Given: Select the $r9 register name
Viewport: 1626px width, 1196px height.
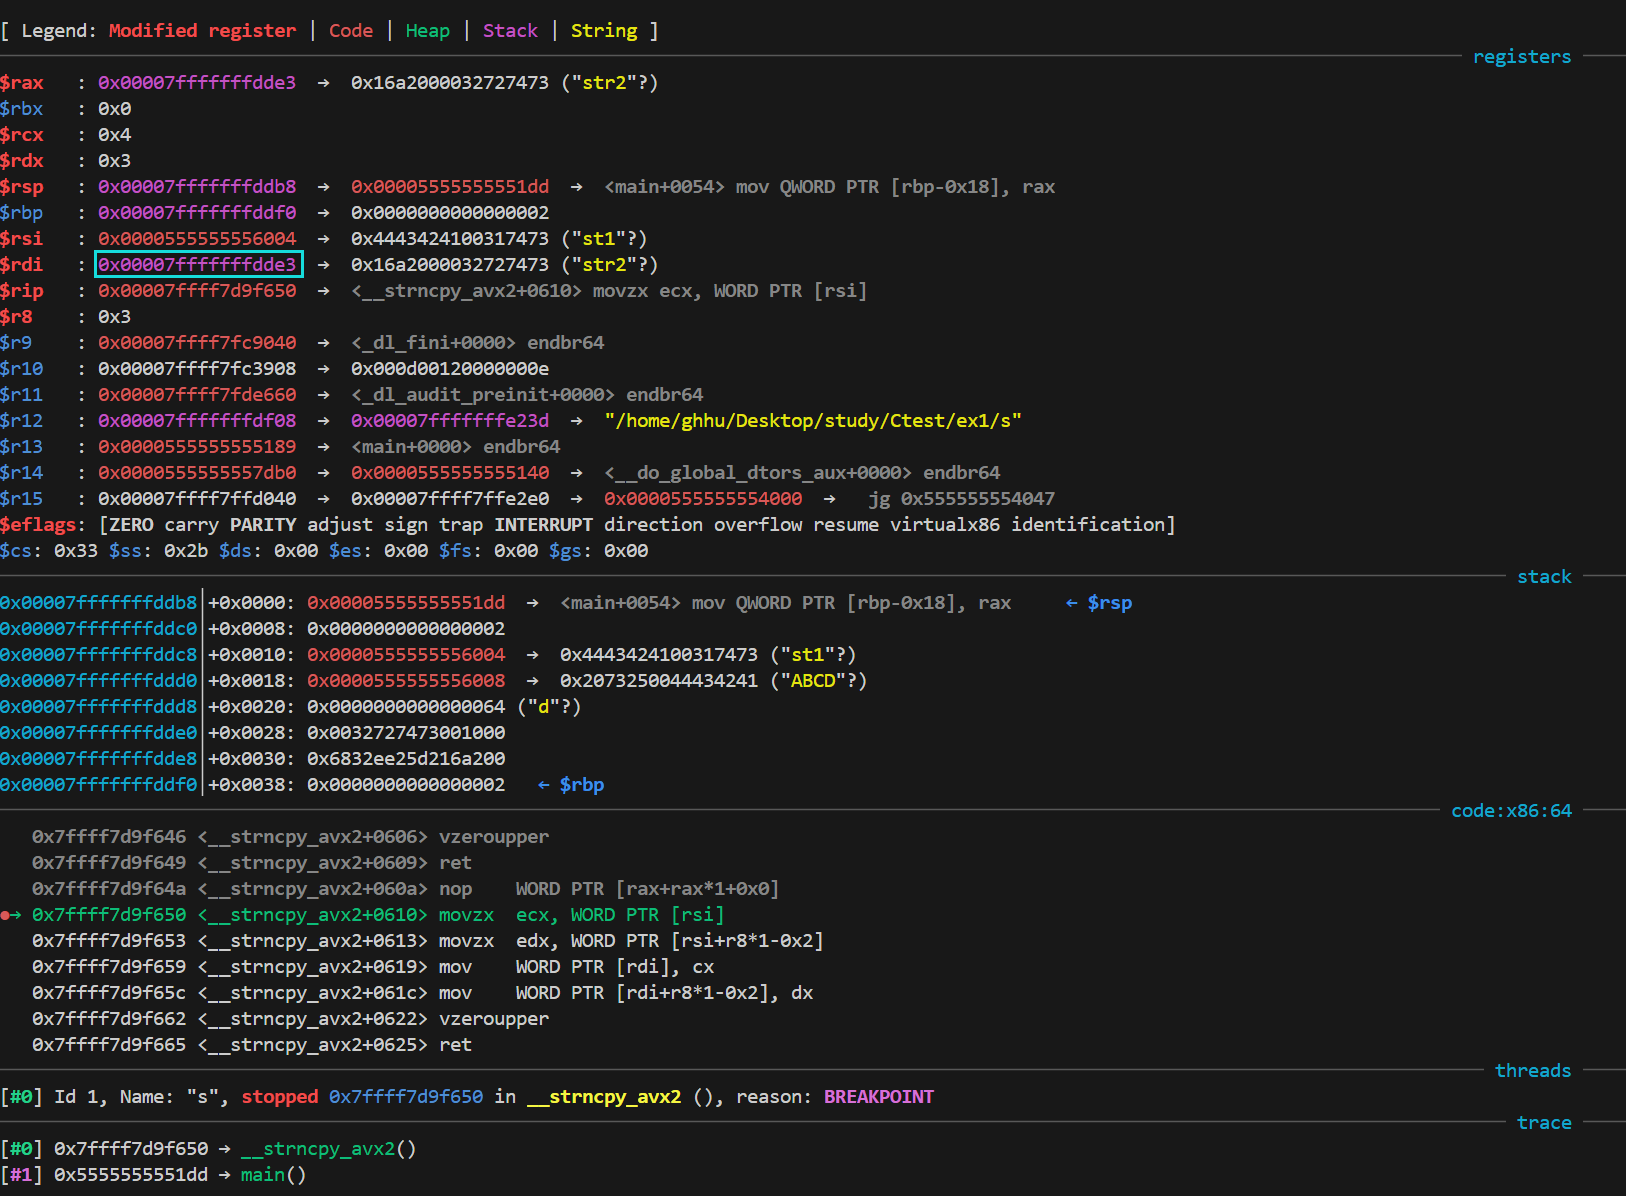Looking at the screenshot, I should (16, 343).
